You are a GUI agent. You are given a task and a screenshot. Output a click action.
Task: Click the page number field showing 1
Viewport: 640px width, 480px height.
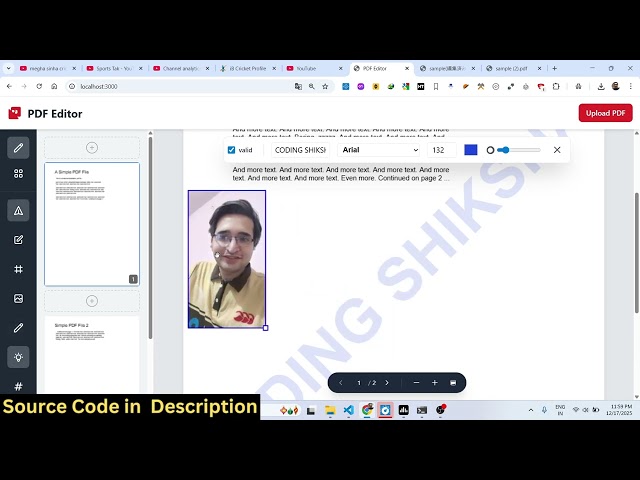(359, 383)
